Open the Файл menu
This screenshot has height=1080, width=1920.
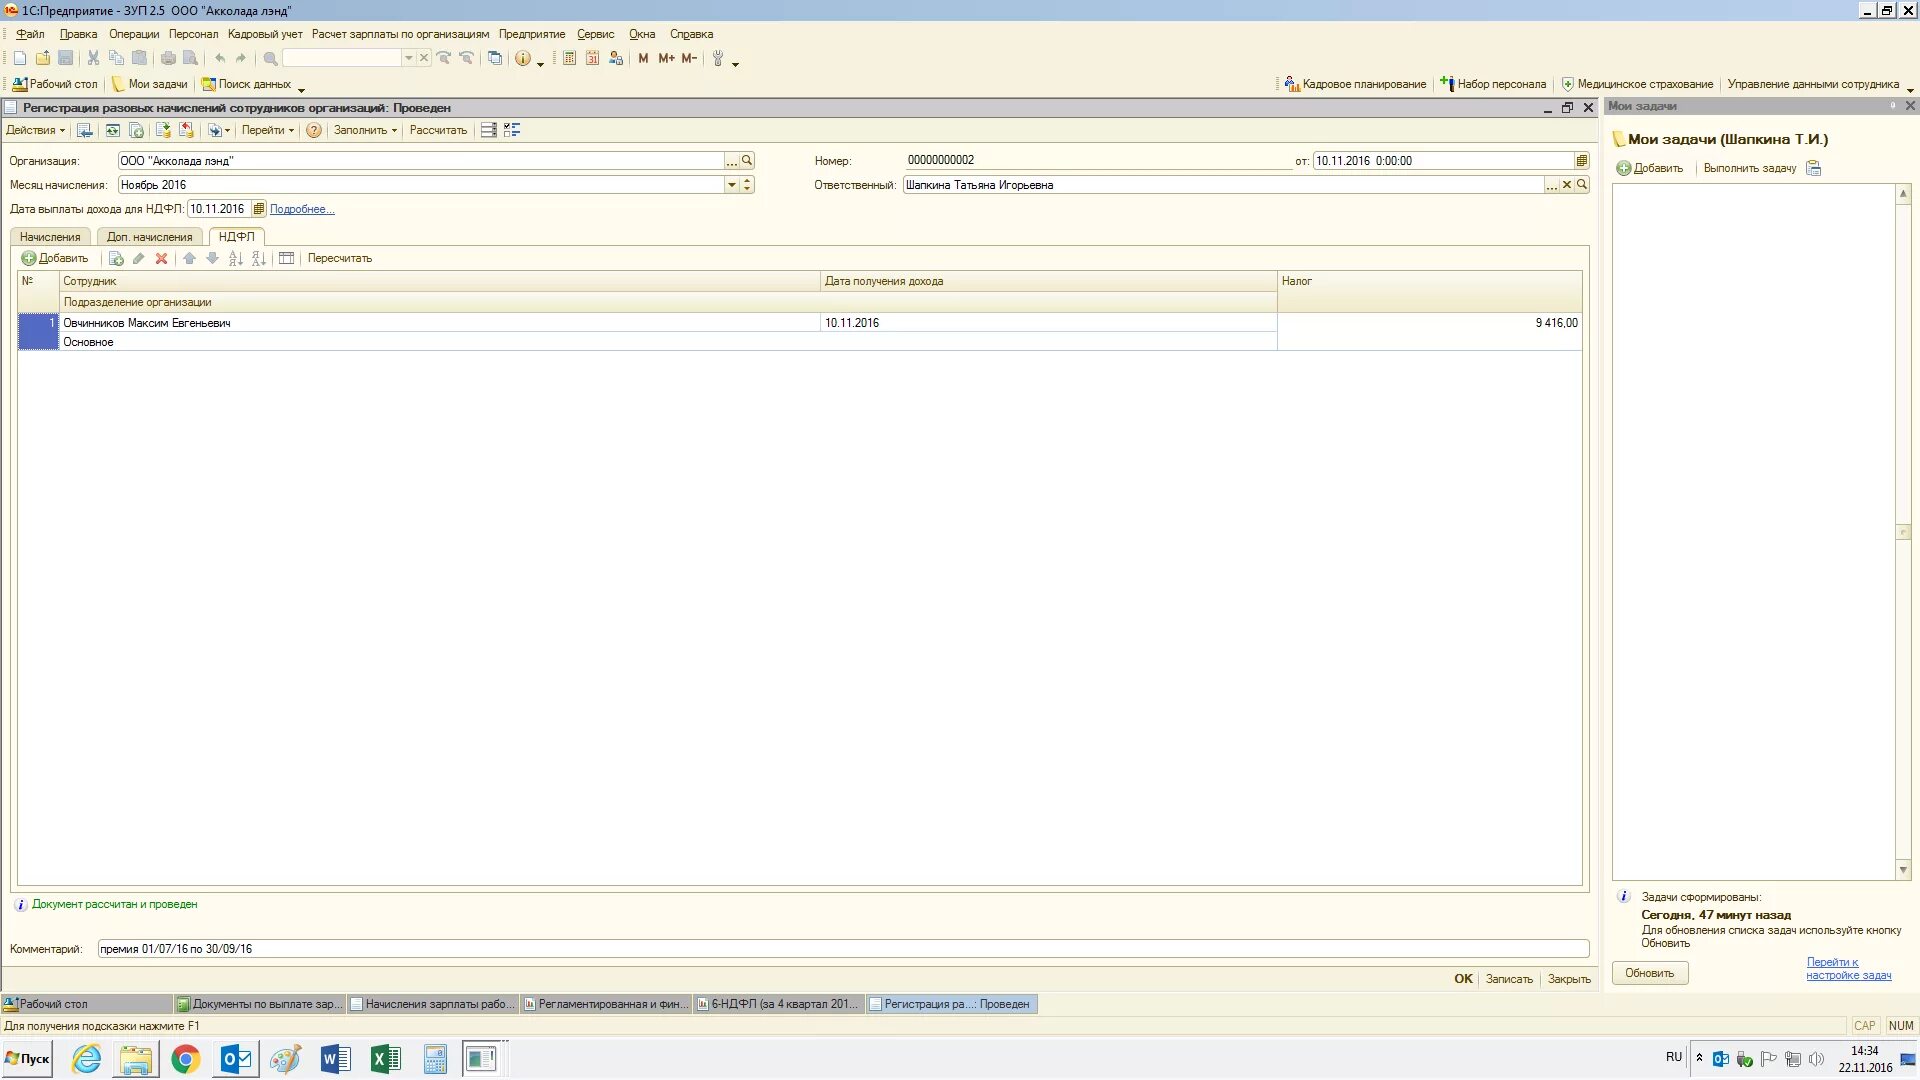pyautogui.click(x=30, y=34)
